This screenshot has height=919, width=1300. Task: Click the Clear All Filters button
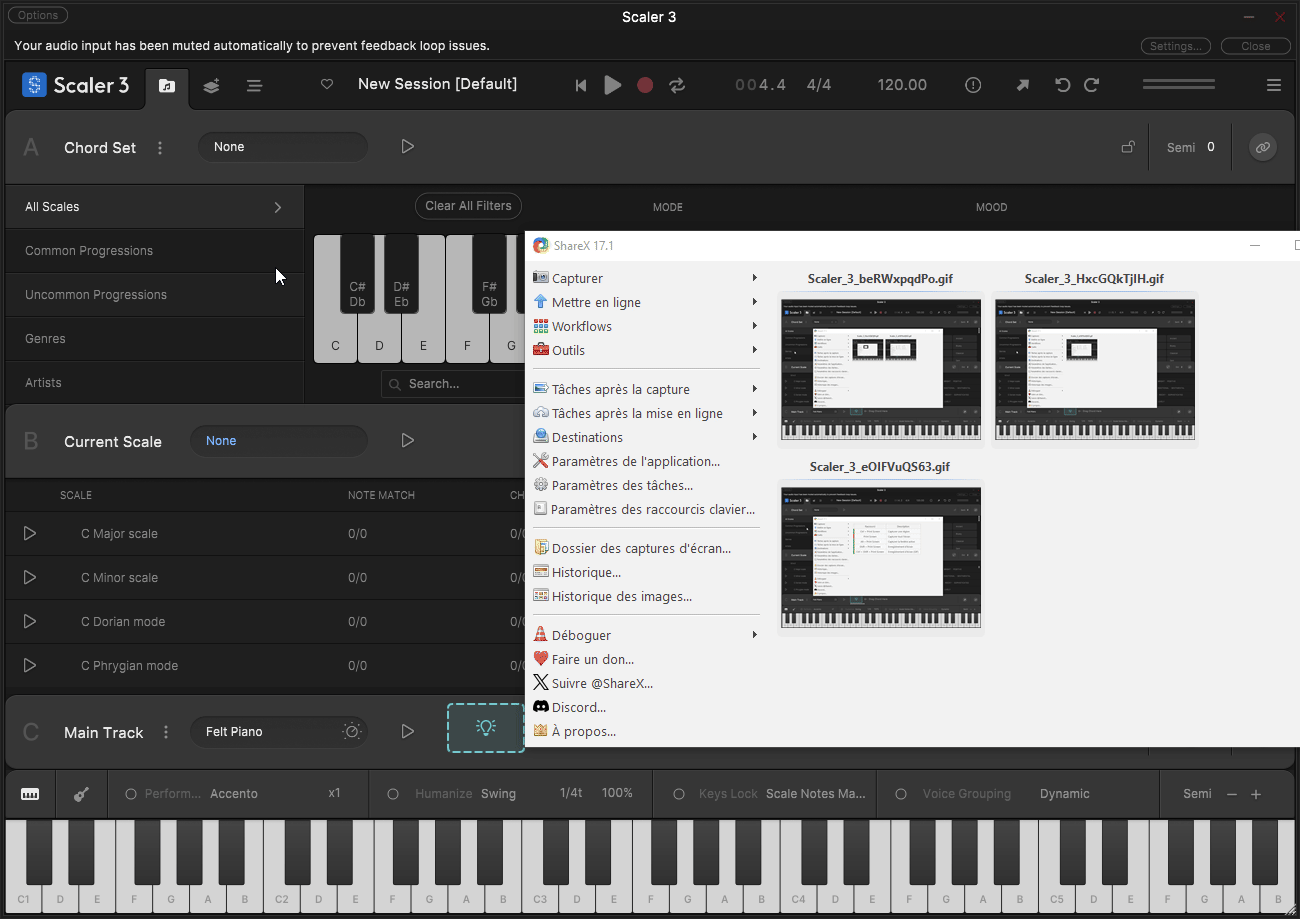coord(468,206)
